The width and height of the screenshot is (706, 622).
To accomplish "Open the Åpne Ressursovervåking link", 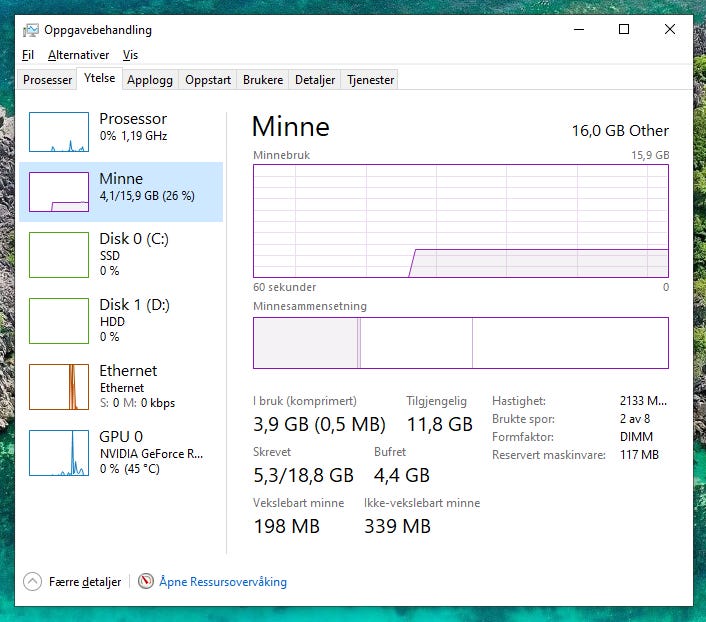I will click(x=223, y=581).
